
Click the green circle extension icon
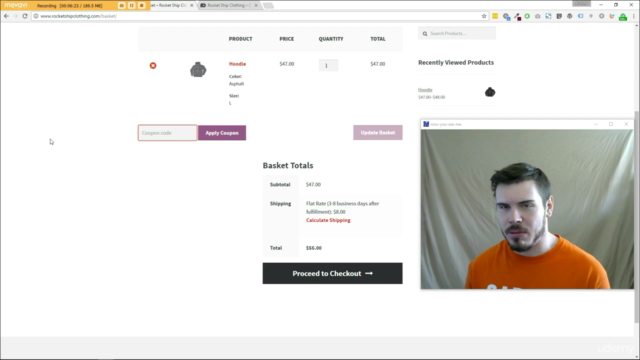pos(527,16)
